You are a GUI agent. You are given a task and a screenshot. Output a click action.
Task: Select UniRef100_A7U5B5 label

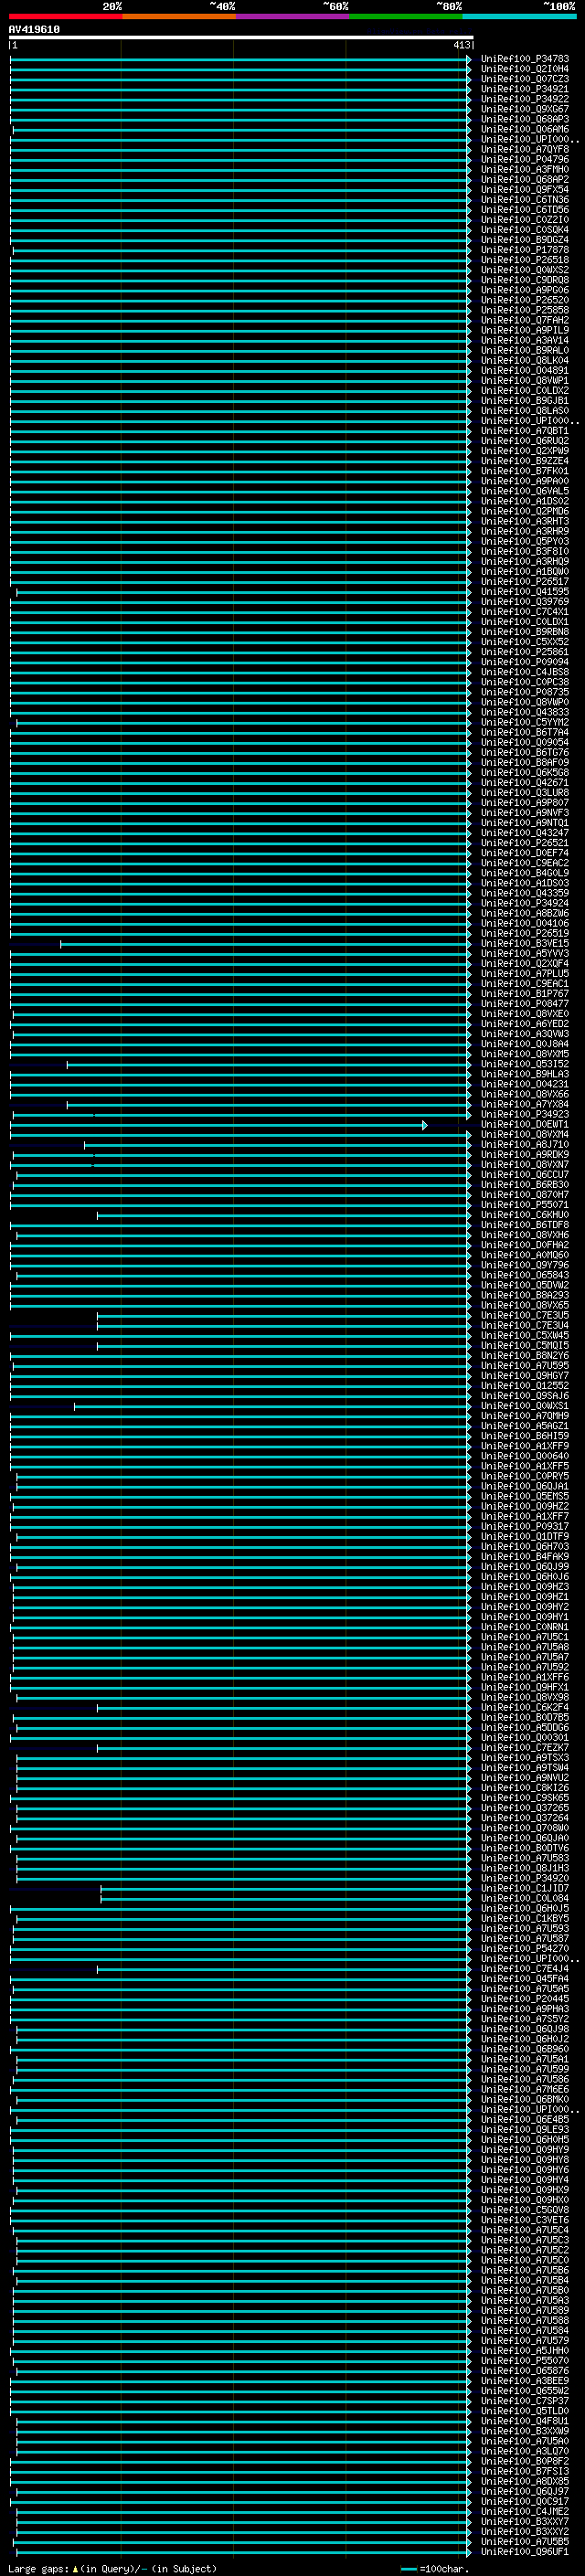tap(525, 2541)
